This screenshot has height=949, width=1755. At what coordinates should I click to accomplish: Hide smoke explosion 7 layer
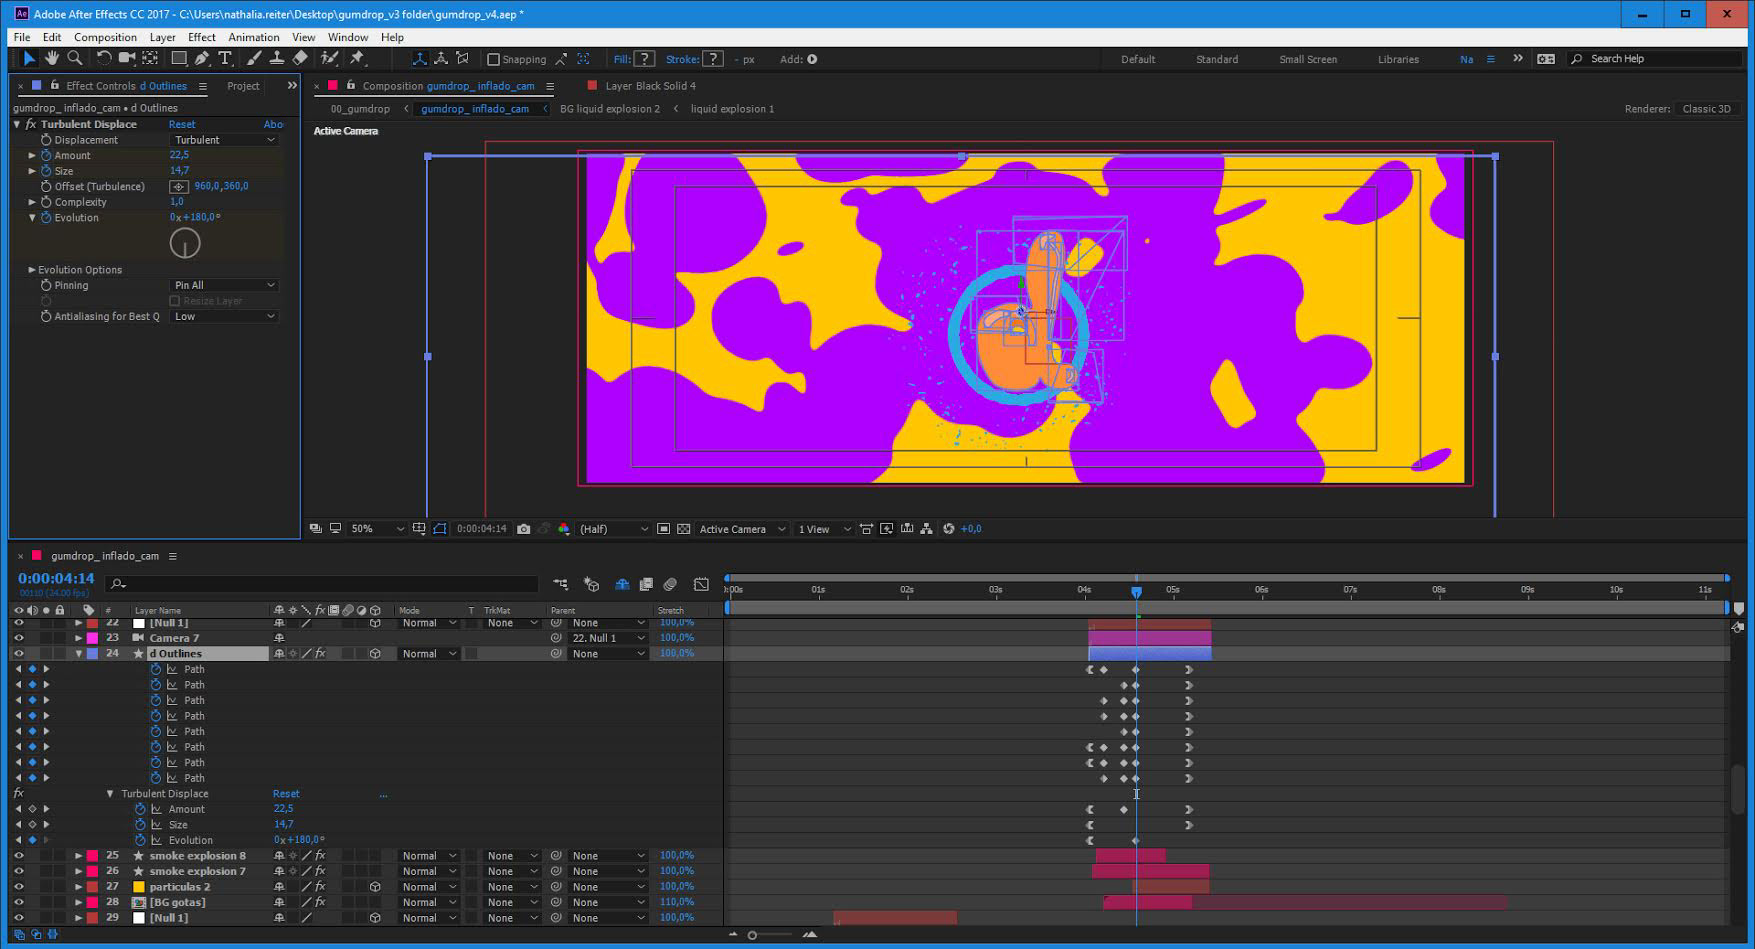[x=18, y=871]
